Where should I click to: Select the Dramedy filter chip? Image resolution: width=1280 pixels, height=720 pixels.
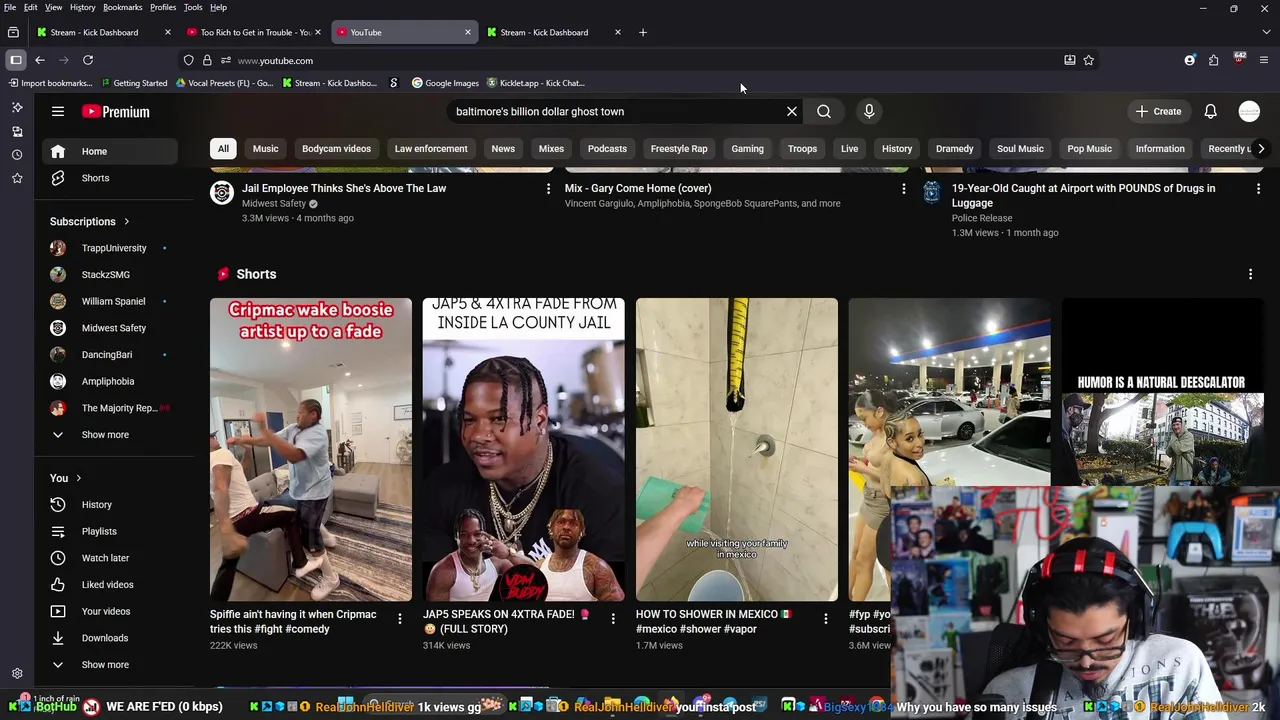954,149
